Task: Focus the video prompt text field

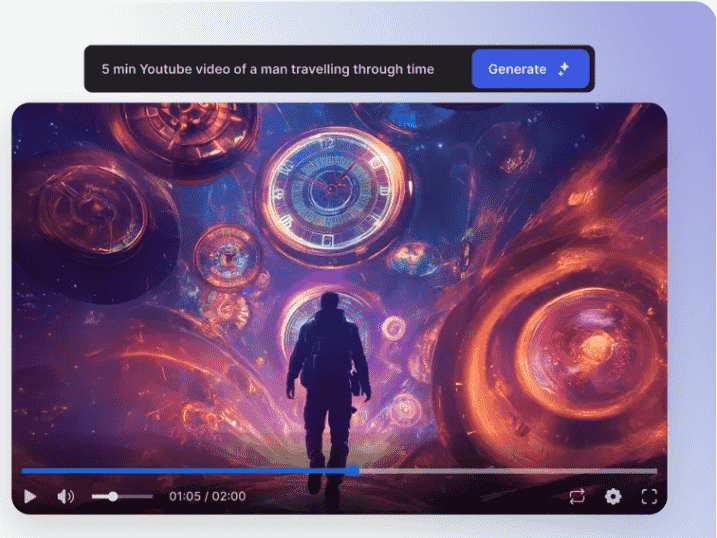Action: [x=268, y=70]
